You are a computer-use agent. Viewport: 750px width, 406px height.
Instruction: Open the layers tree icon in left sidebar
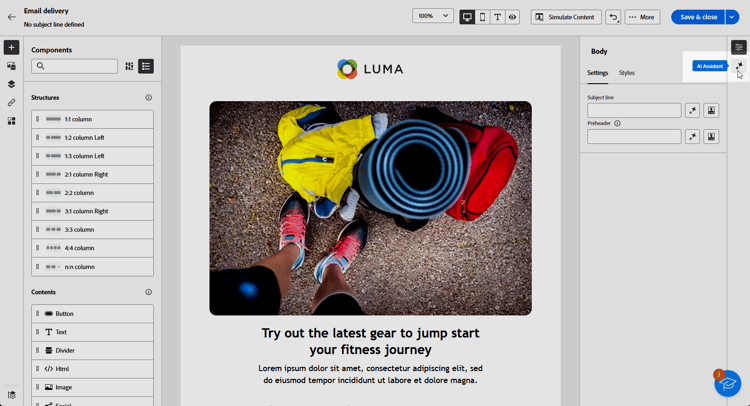(11, 84)
